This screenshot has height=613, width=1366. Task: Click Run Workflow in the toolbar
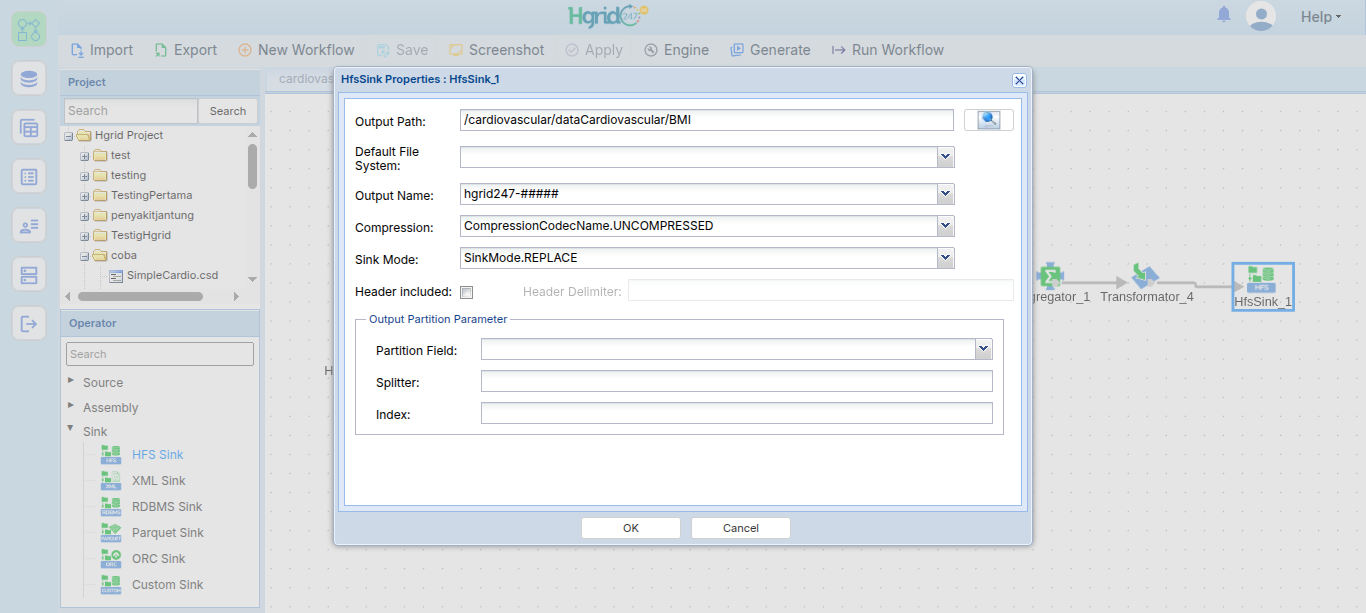[887, 50]
